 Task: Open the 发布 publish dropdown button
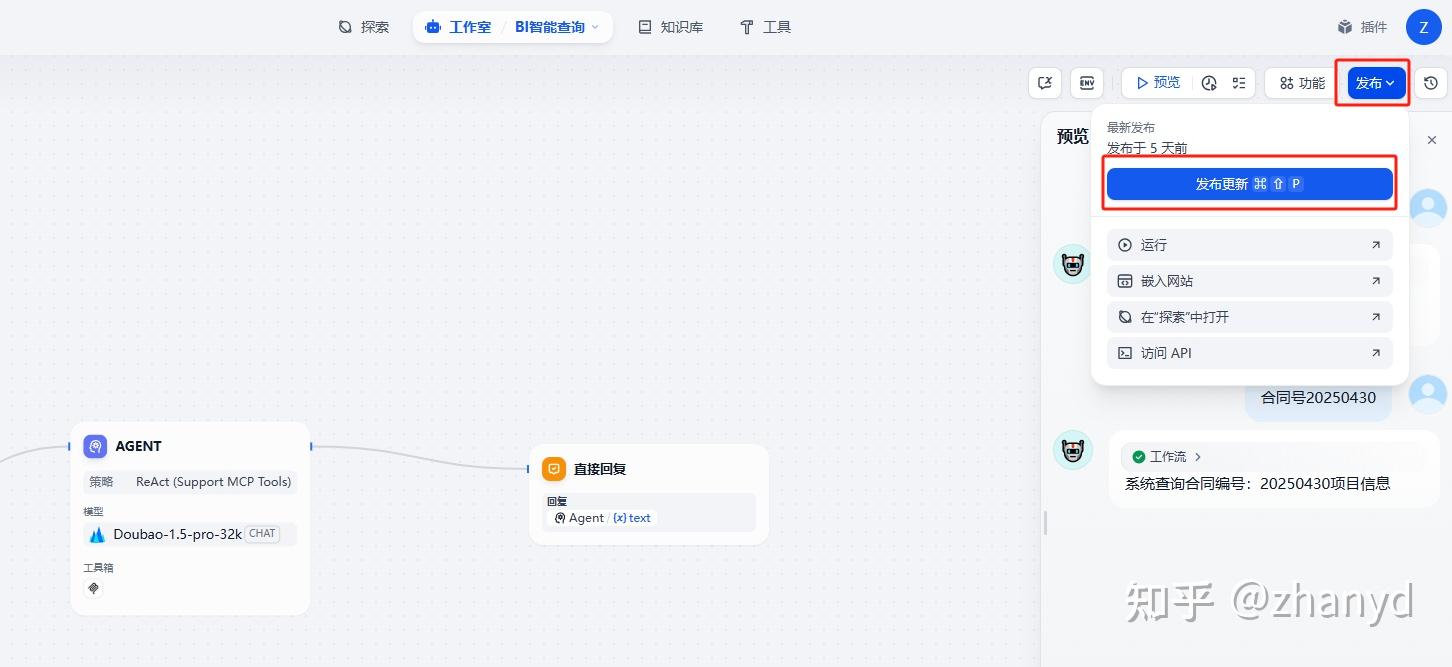pyautogui.click(x=1371, y=83)
